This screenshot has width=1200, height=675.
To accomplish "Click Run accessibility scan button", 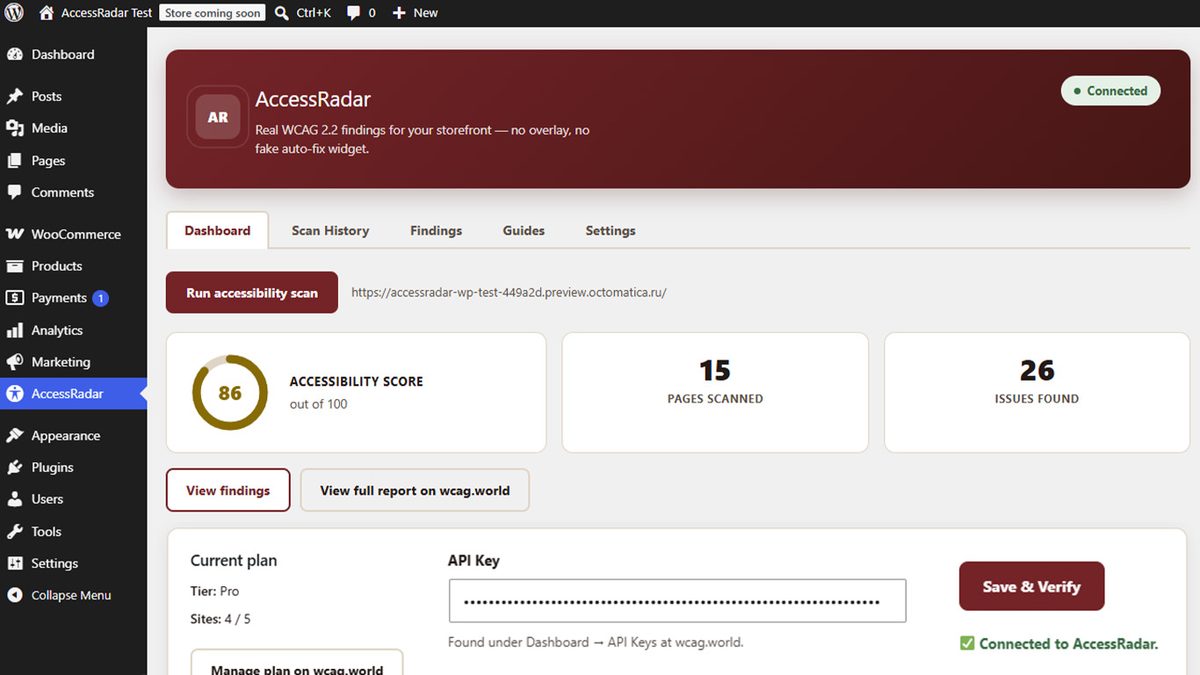I will [252, 293].
